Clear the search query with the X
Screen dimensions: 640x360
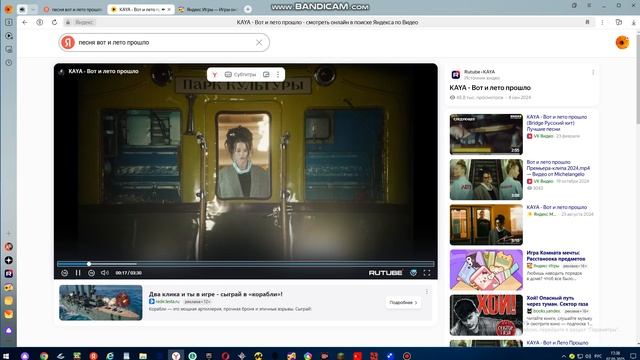pyautogui.click(x=259, y=42)
